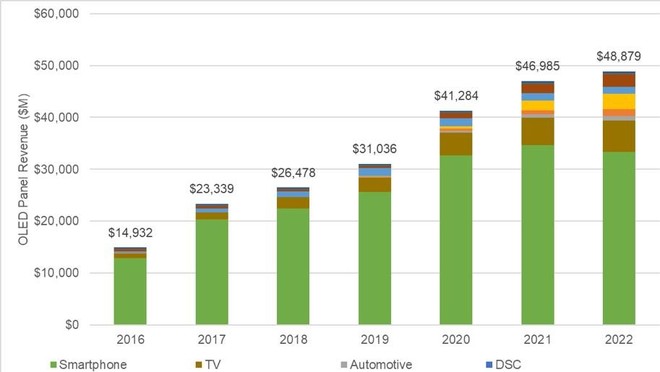
Task: Click the 2019 x-axis label
Action: (x=375, y=339)
